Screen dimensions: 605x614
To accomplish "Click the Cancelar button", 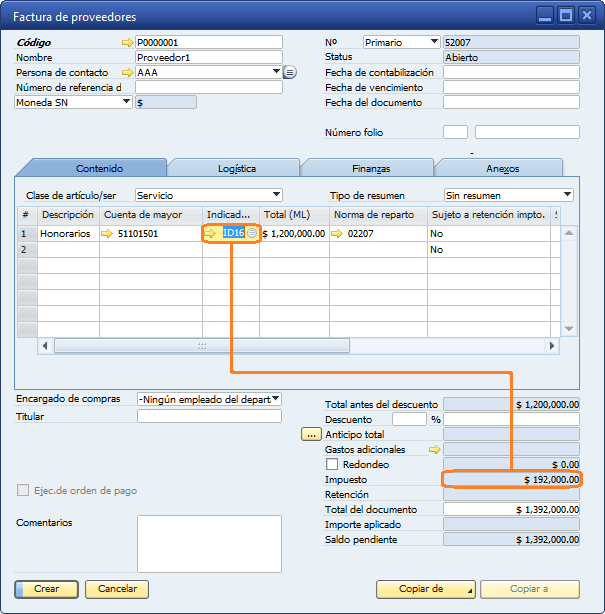I will 116,589.
